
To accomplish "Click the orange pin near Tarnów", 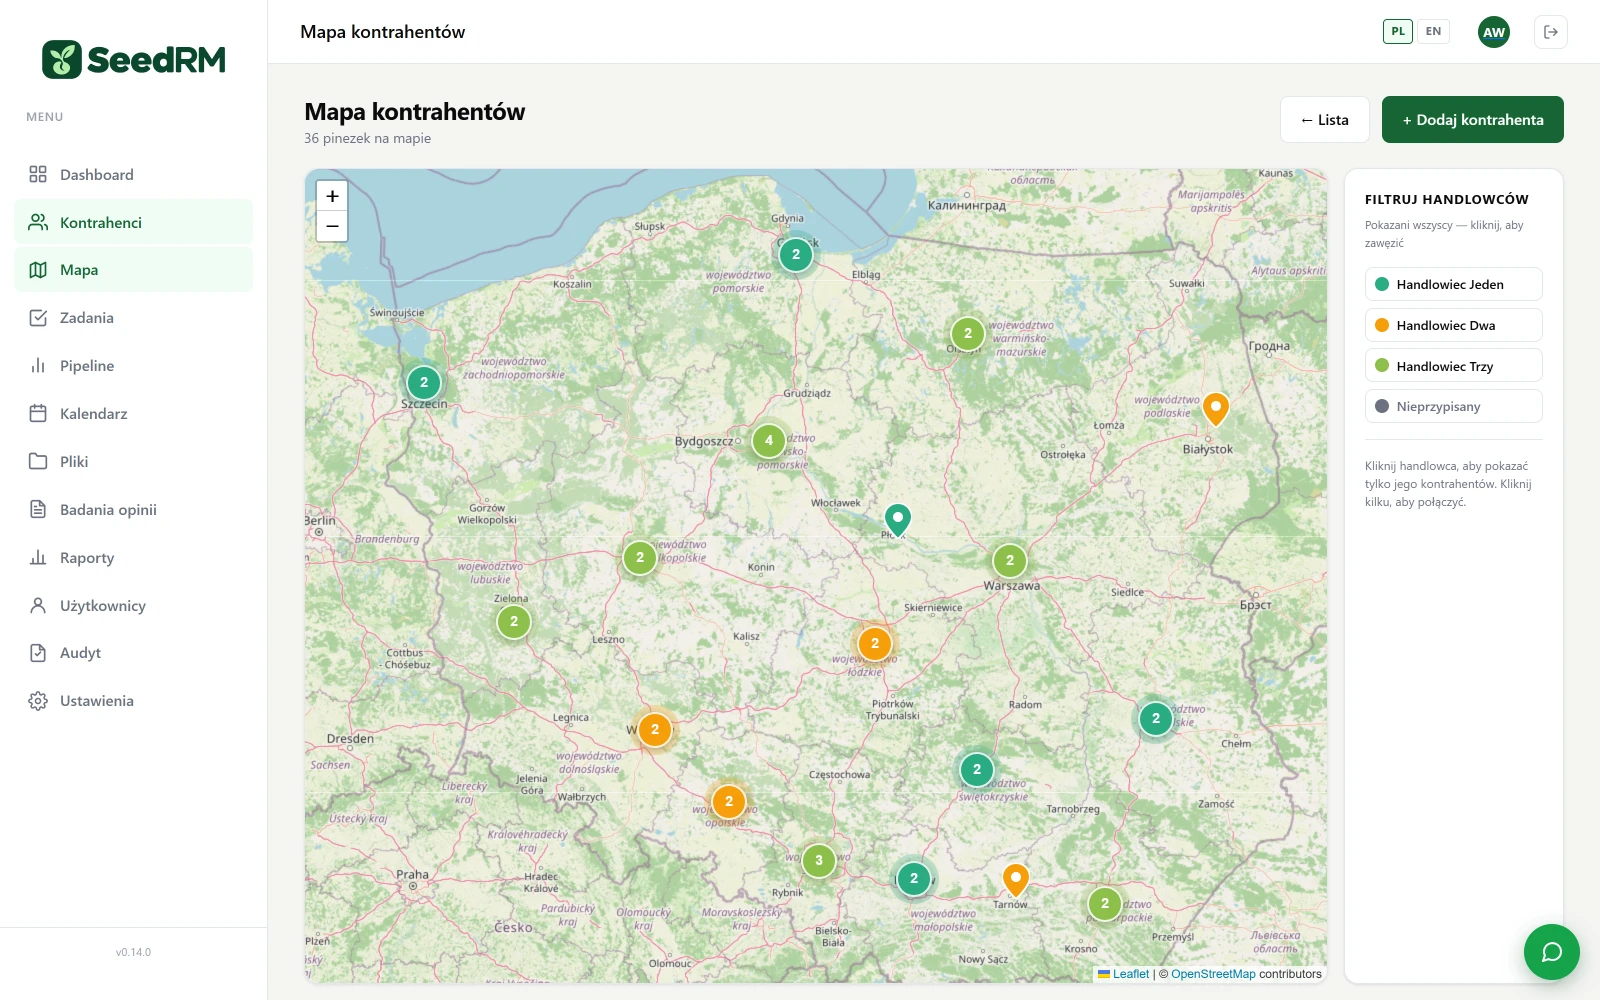I will [1016, 879].
